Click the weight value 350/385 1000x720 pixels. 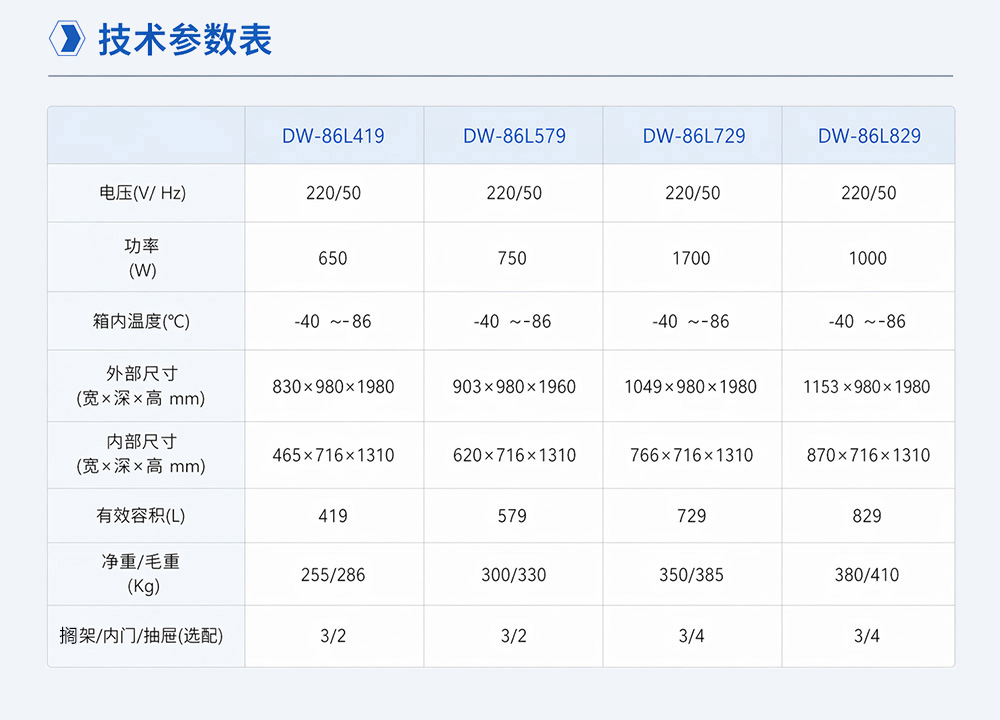click(x=691, y=575)
